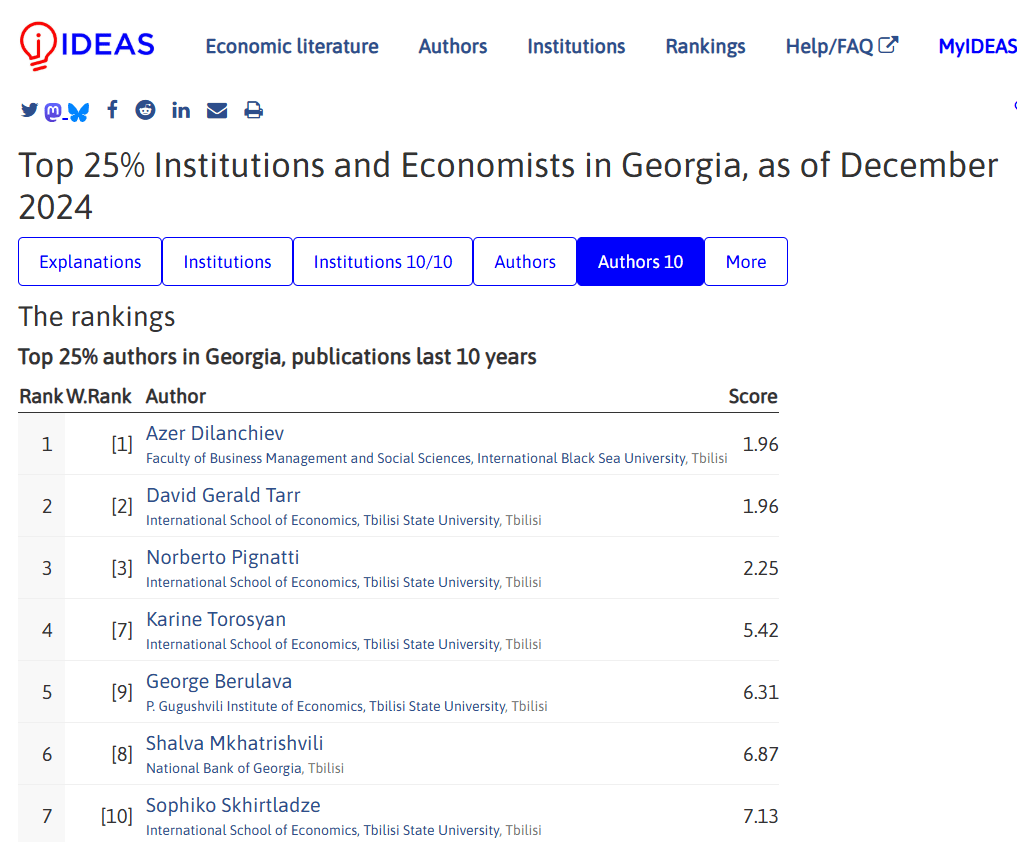This screenshot has width=1017, height=842.
Task: Share page on LinkedIn
Action: coord(181,110)
